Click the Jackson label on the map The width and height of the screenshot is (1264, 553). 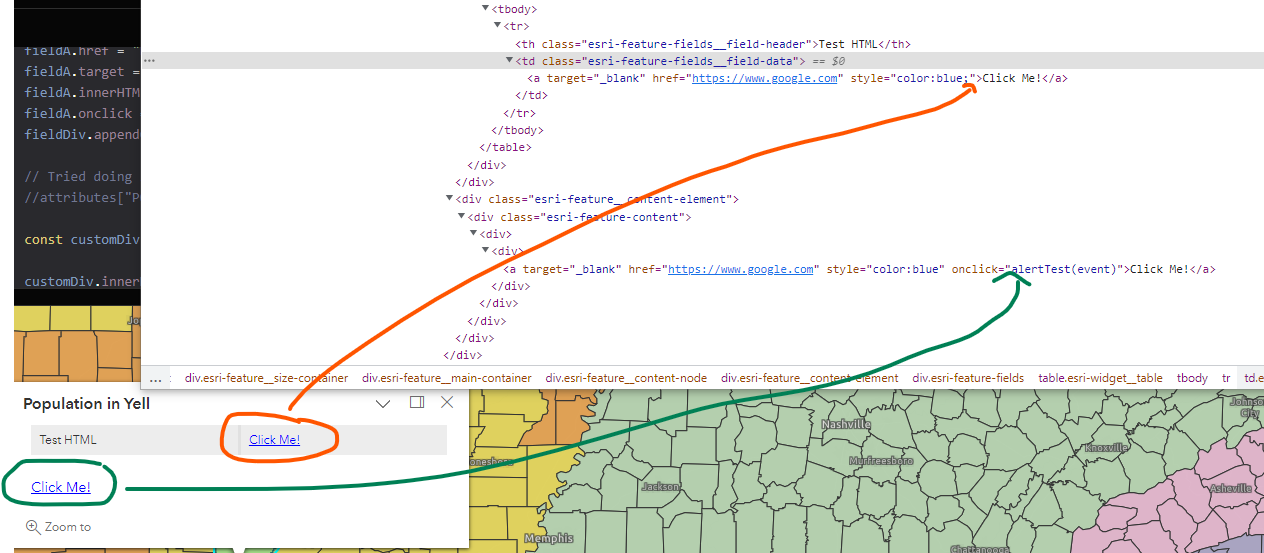pyautogui.click(x=660, y=487)
